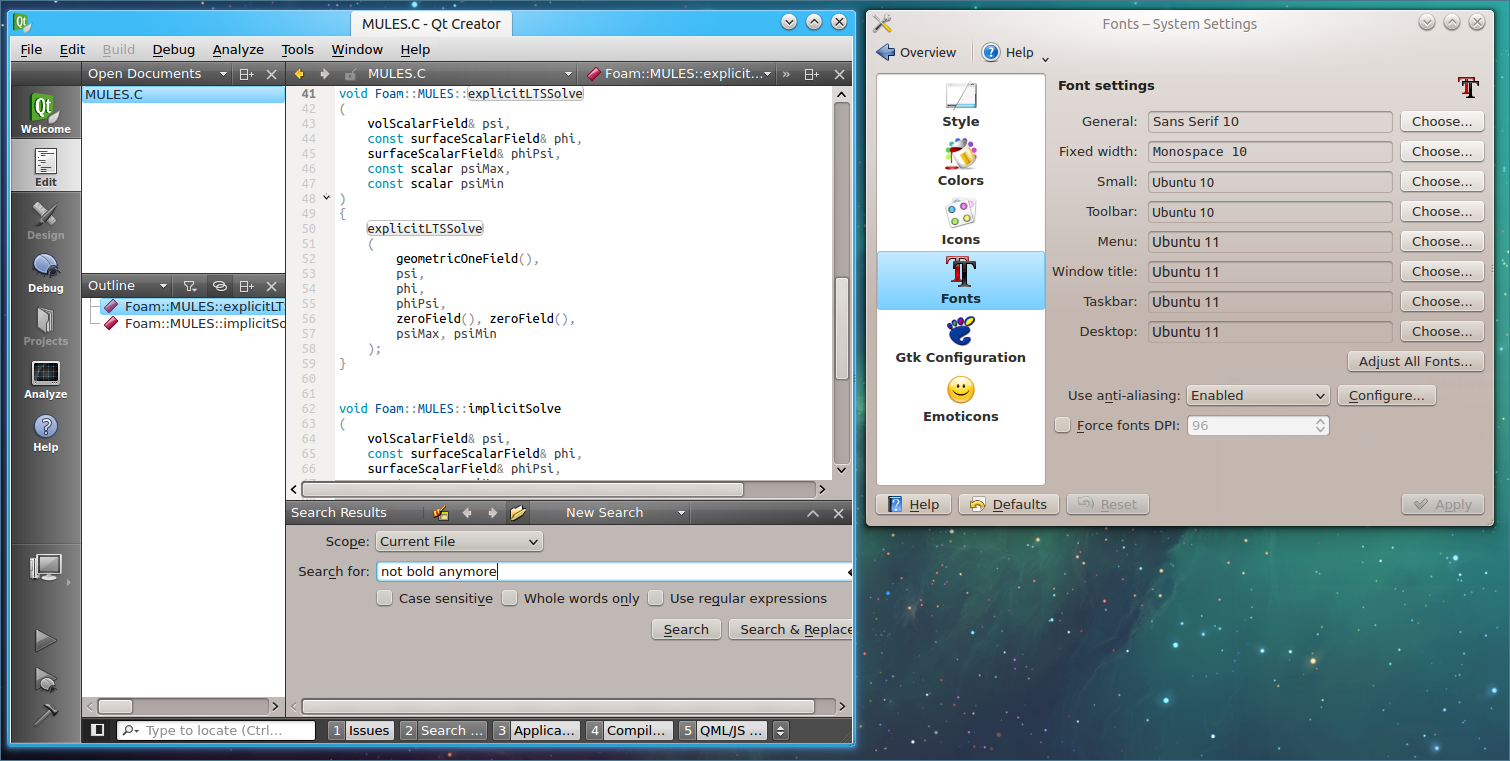Click the Defaults button in System Settings

pyautogui.click(x=1009, y=504)
